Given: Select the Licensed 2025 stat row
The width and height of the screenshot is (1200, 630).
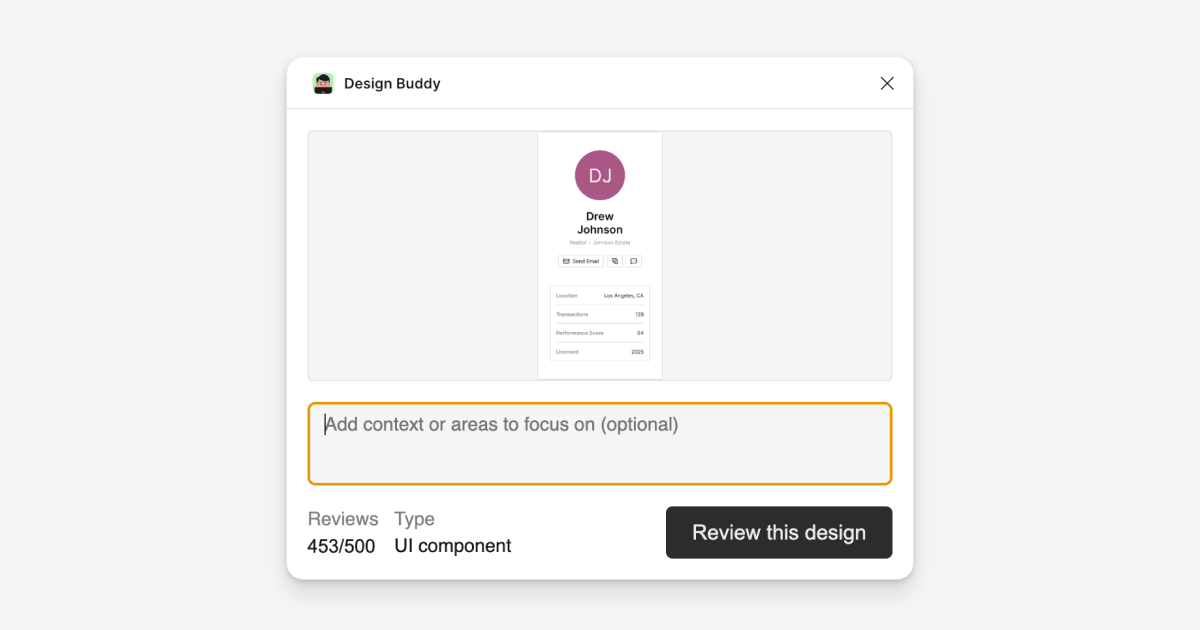Looking at the screenshot, I should (600, 352).
